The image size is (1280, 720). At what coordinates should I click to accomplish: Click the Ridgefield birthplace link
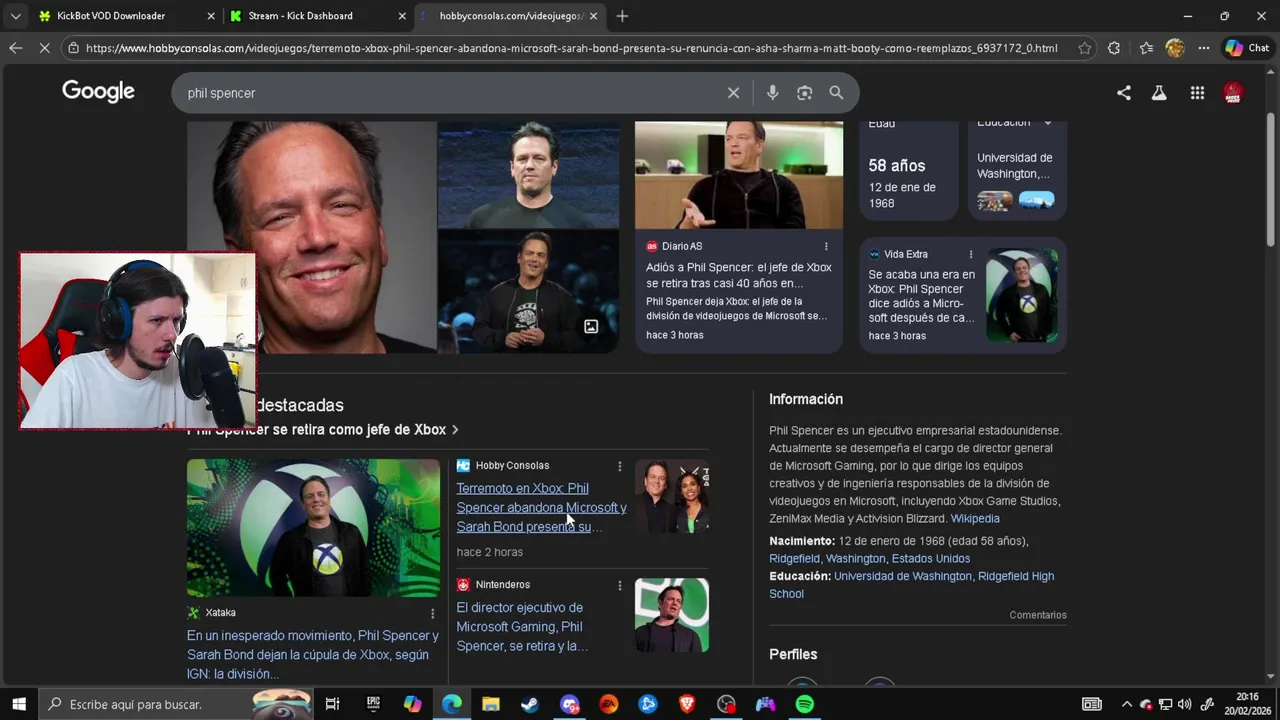pos(795,558)
